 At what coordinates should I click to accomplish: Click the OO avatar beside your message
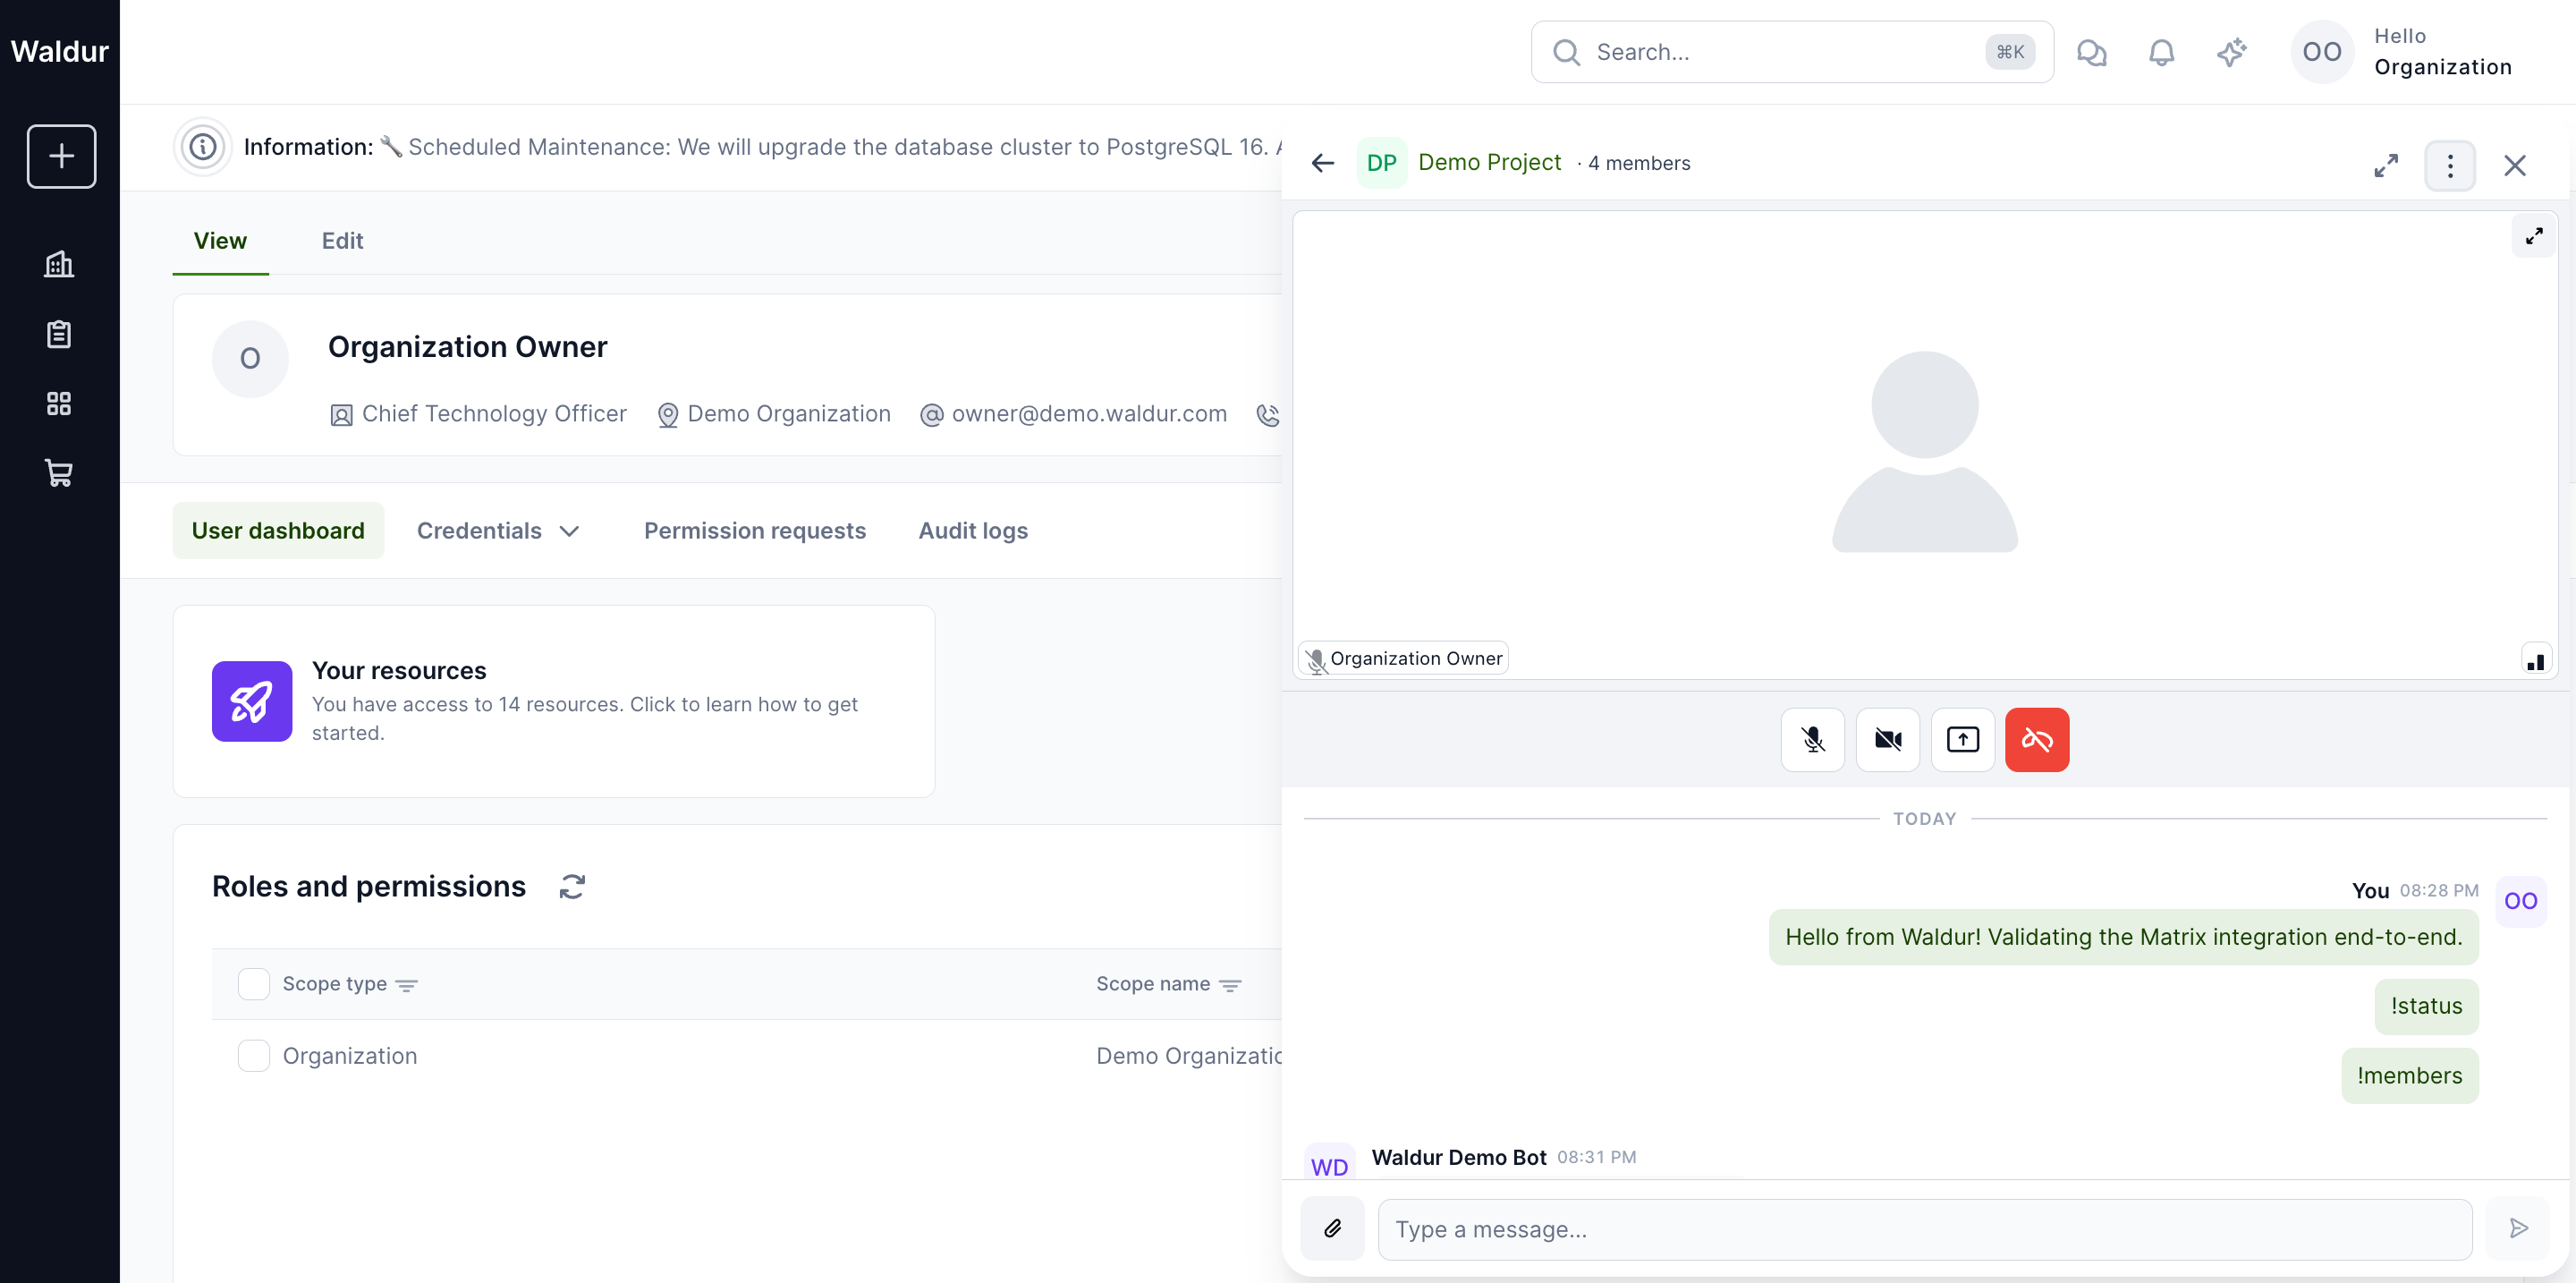(2520, 901)
